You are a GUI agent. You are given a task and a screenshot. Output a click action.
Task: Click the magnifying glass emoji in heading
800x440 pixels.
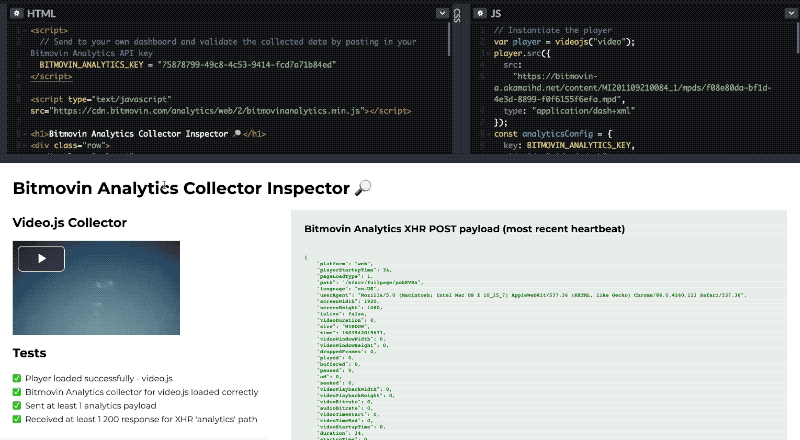point(363,188)
